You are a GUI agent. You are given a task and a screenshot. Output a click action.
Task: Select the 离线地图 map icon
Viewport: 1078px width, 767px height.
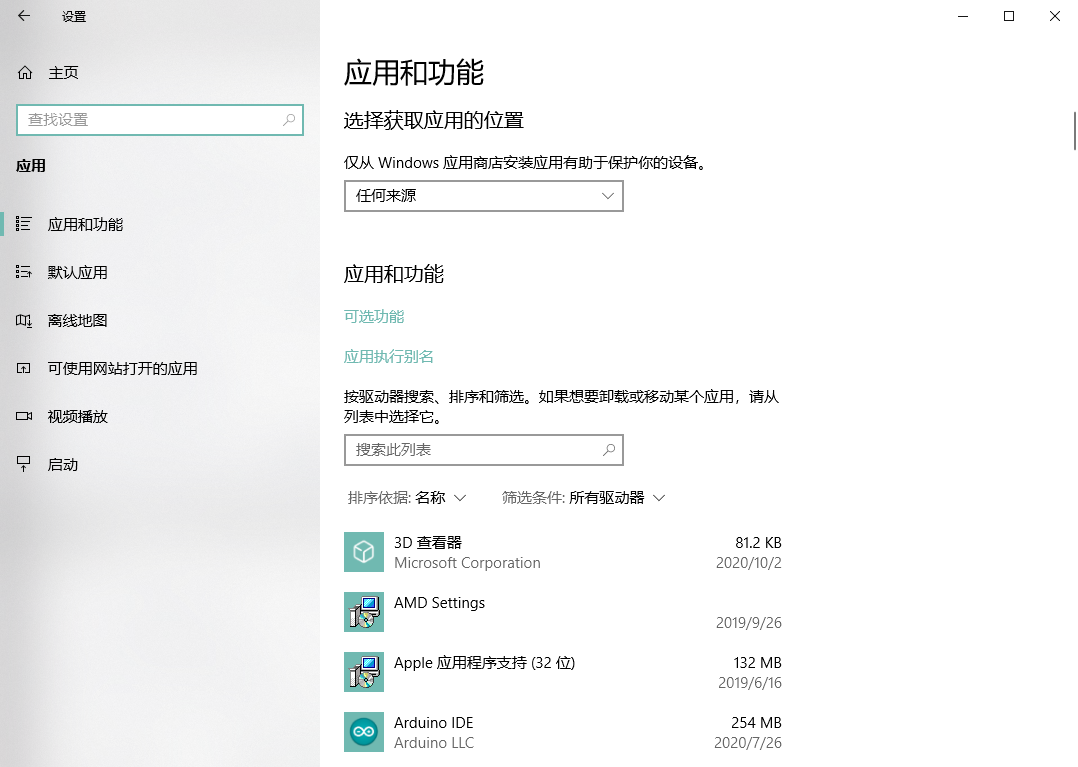click(24, 320)
